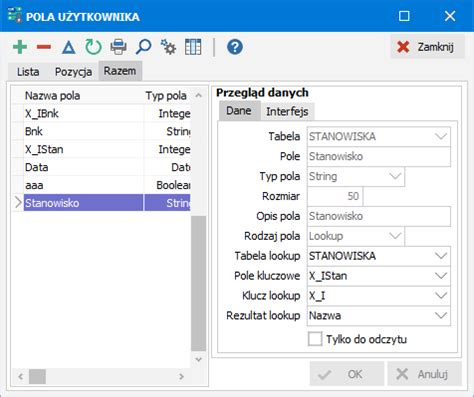Select the Bnk field row

101,131
